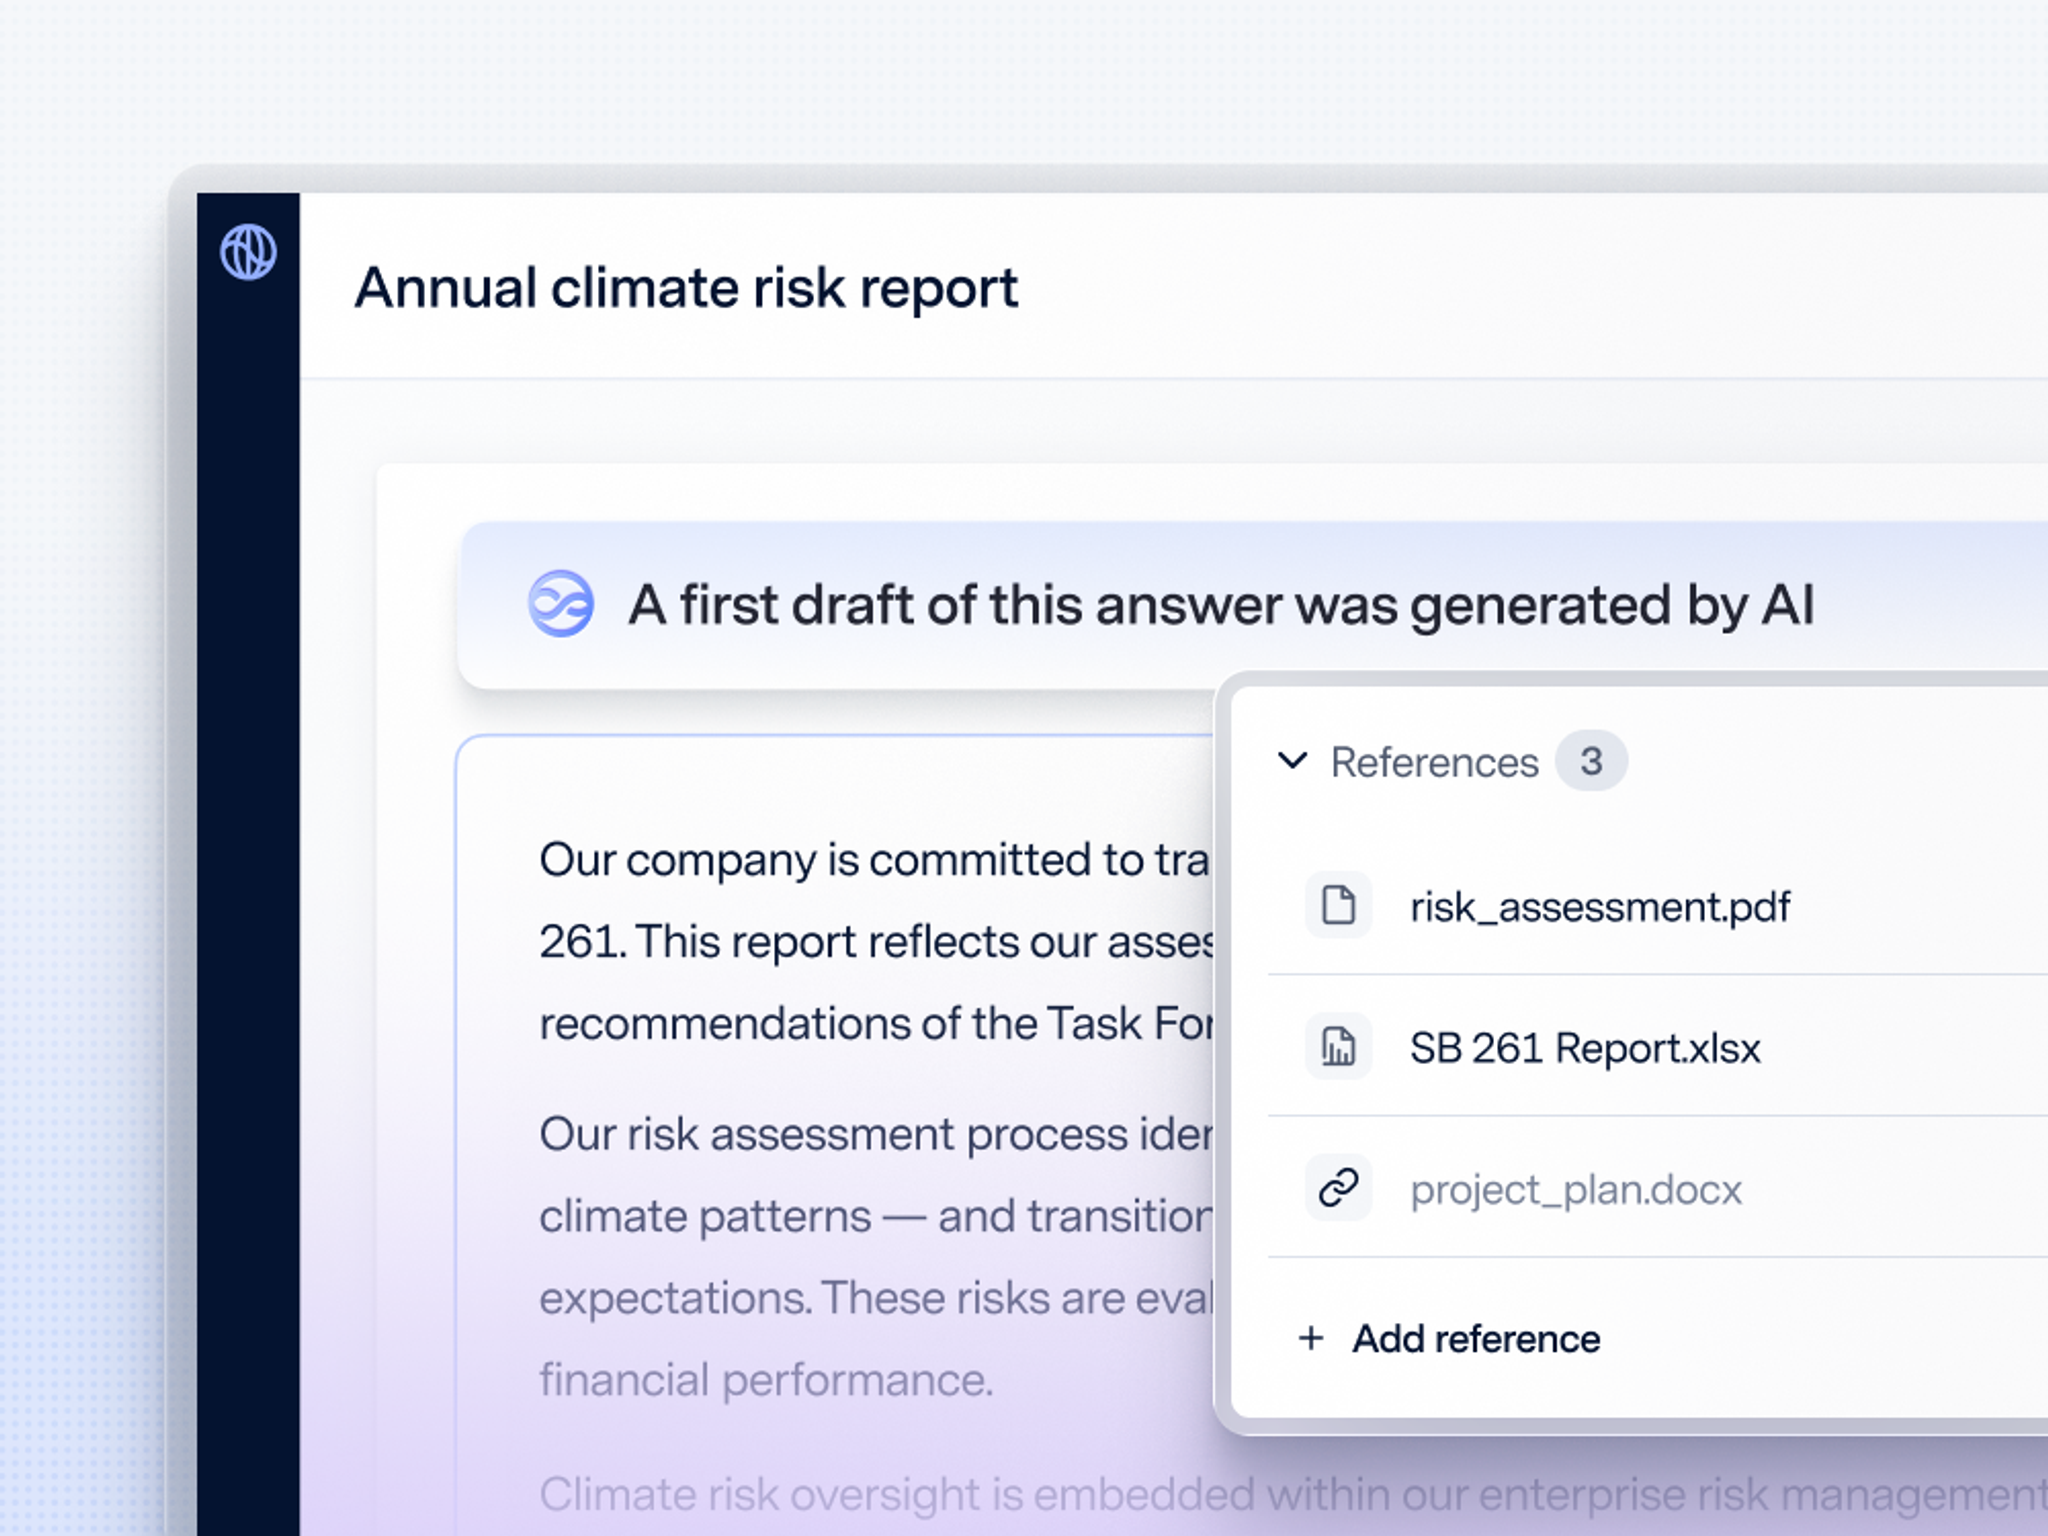Click the Add reference button
2048x1536 pixels.
(x=1475, y=1339)
